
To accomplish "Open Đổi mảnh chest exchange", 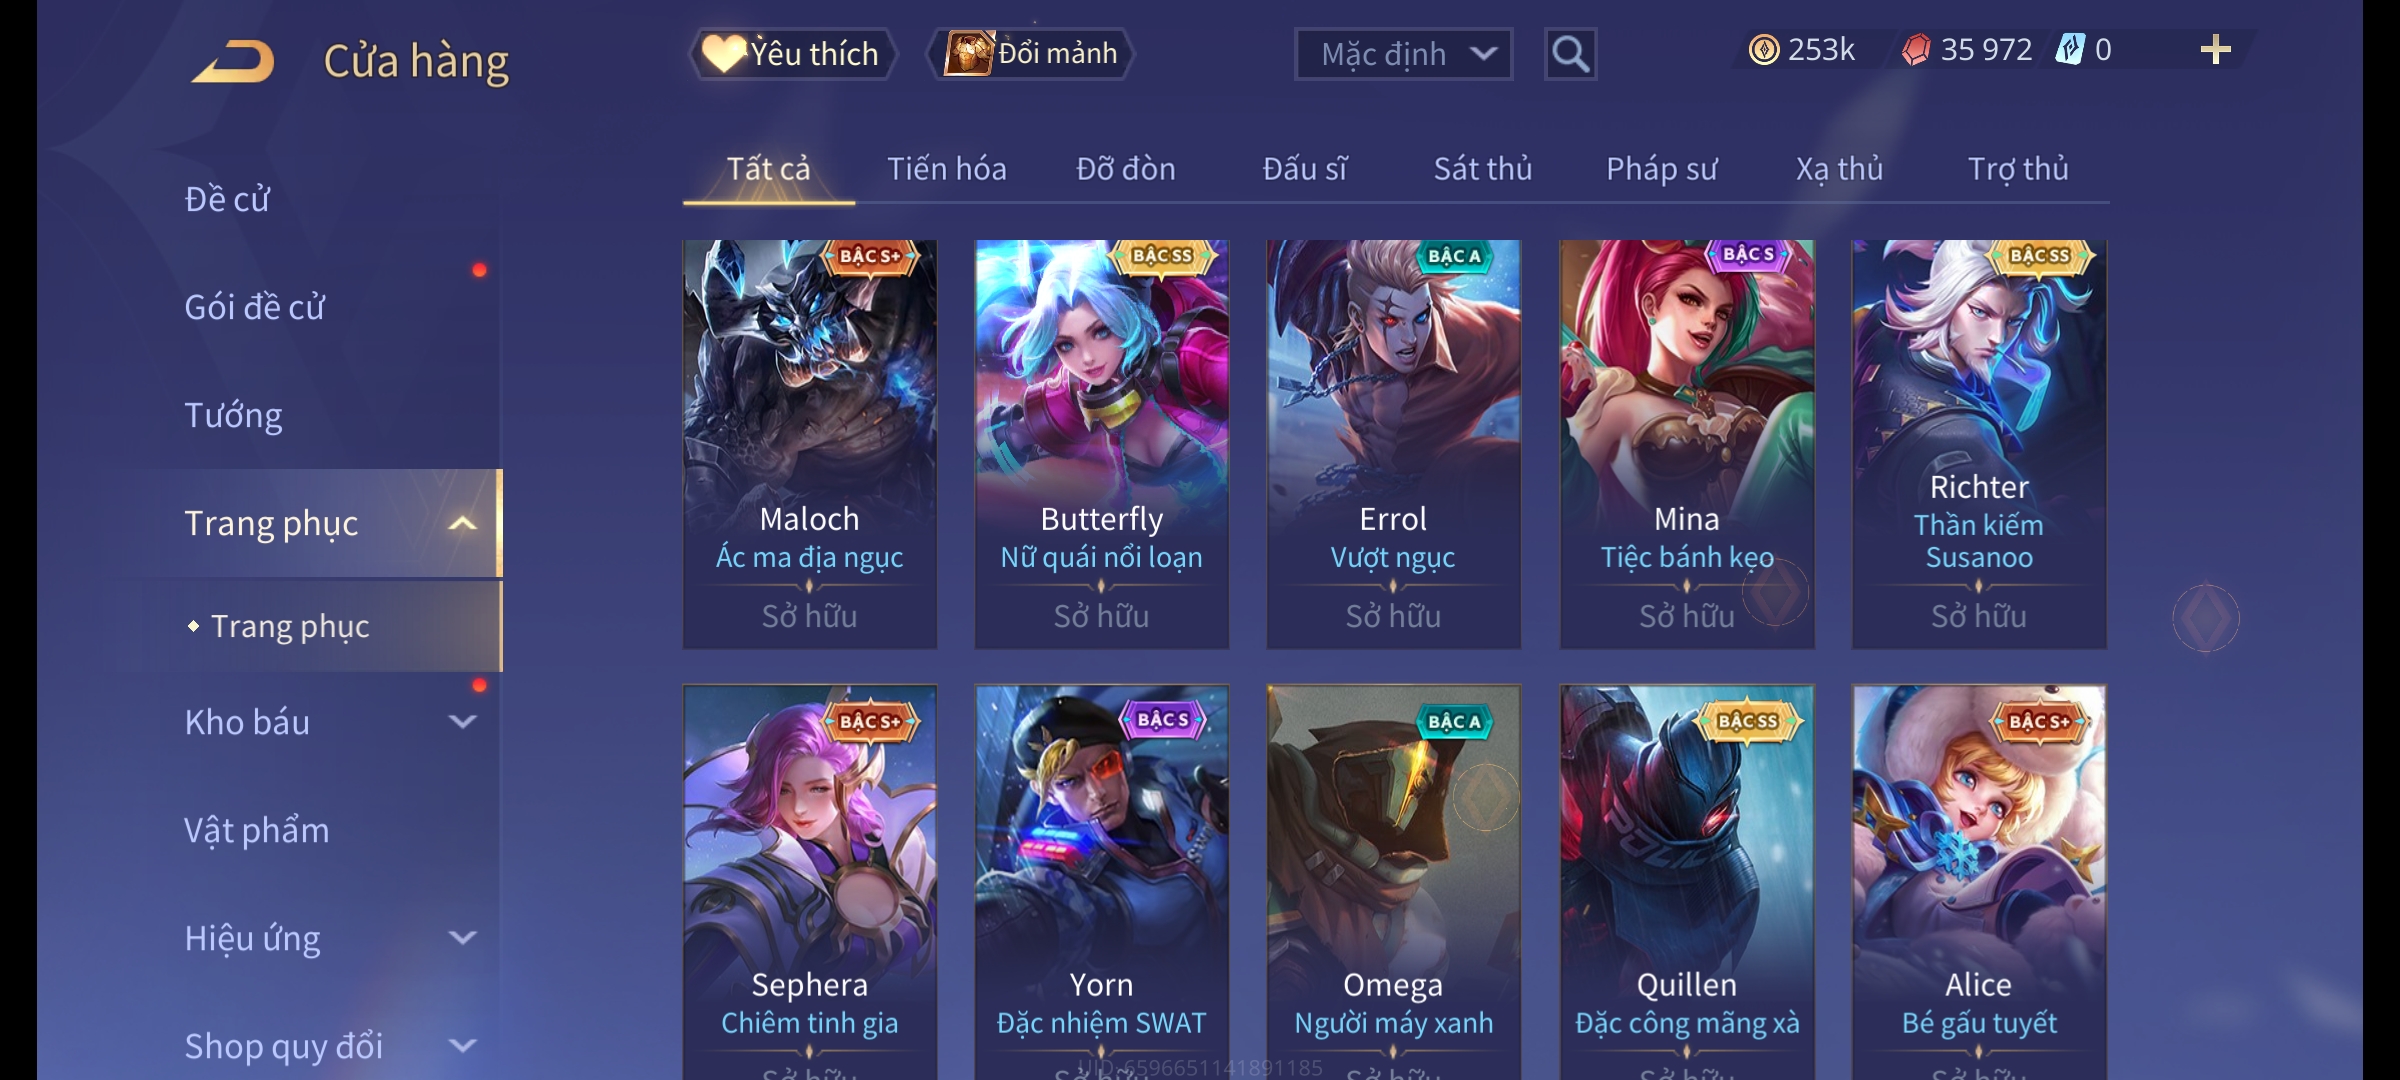I will tap(1031, 54).
